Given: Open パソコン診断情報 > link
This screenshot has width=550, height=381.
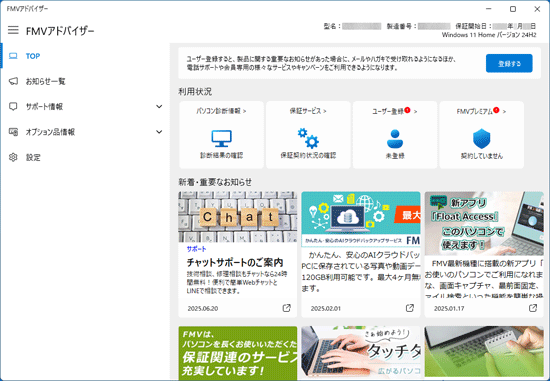Looking at the screenshot, I should [221, 111].
